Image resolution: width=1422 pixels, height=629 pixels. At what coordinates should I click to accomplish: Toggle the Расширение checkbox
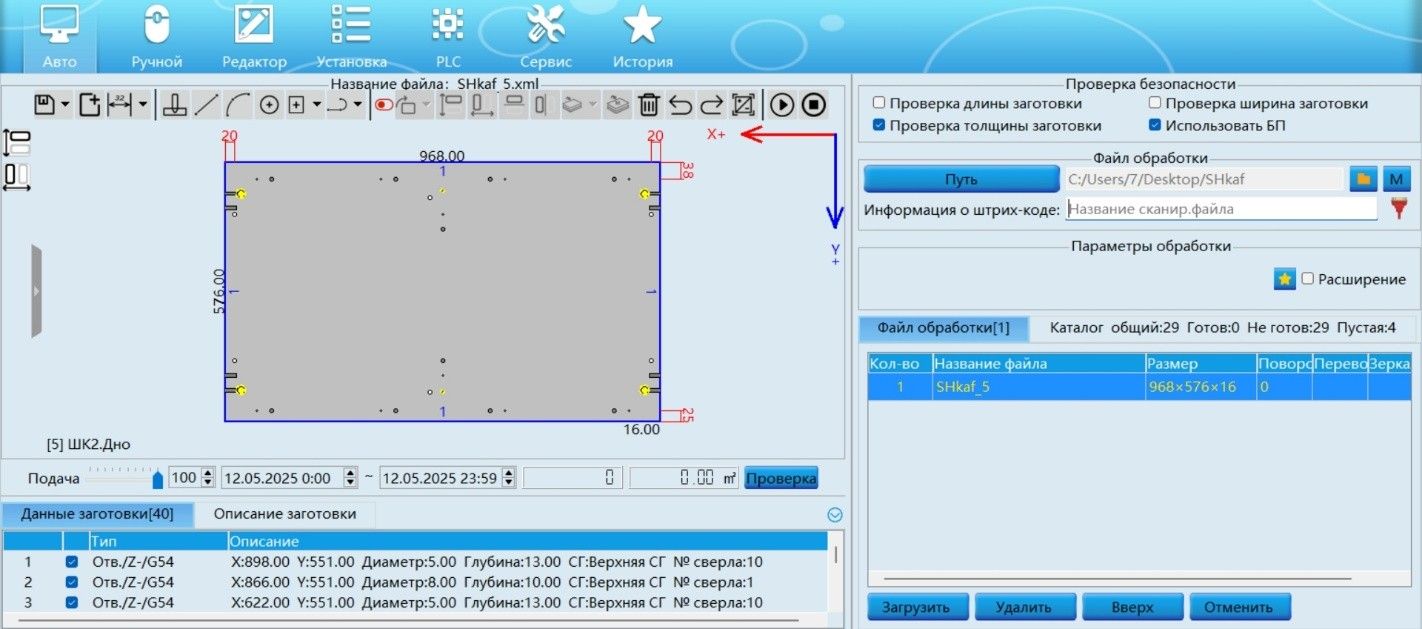(1307, 279)
